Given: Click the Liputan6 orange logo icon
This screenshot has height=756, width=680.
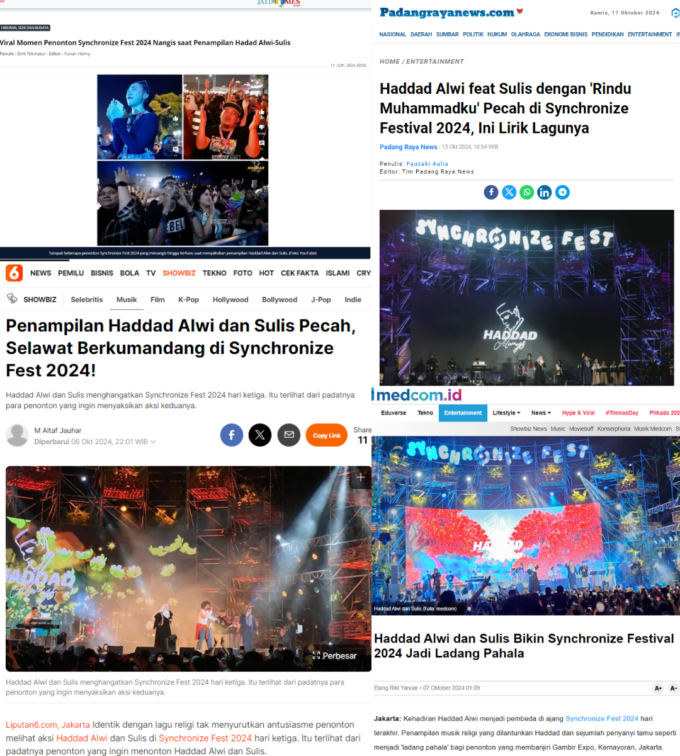Looking at the screenshot, I should (14, 273).
